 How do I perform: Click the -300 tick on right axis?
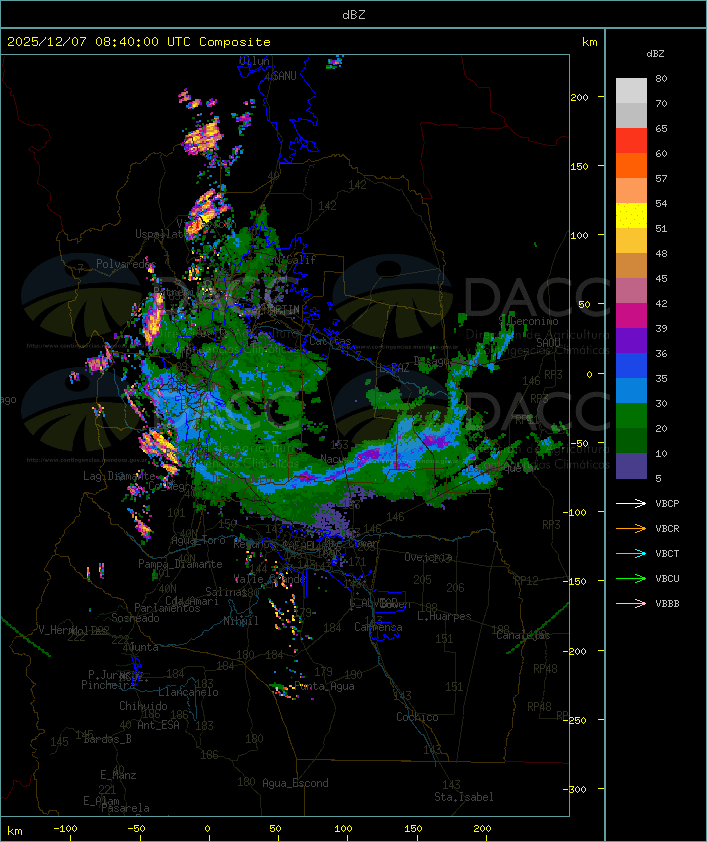pyautogui.click(x=575, y=789)
